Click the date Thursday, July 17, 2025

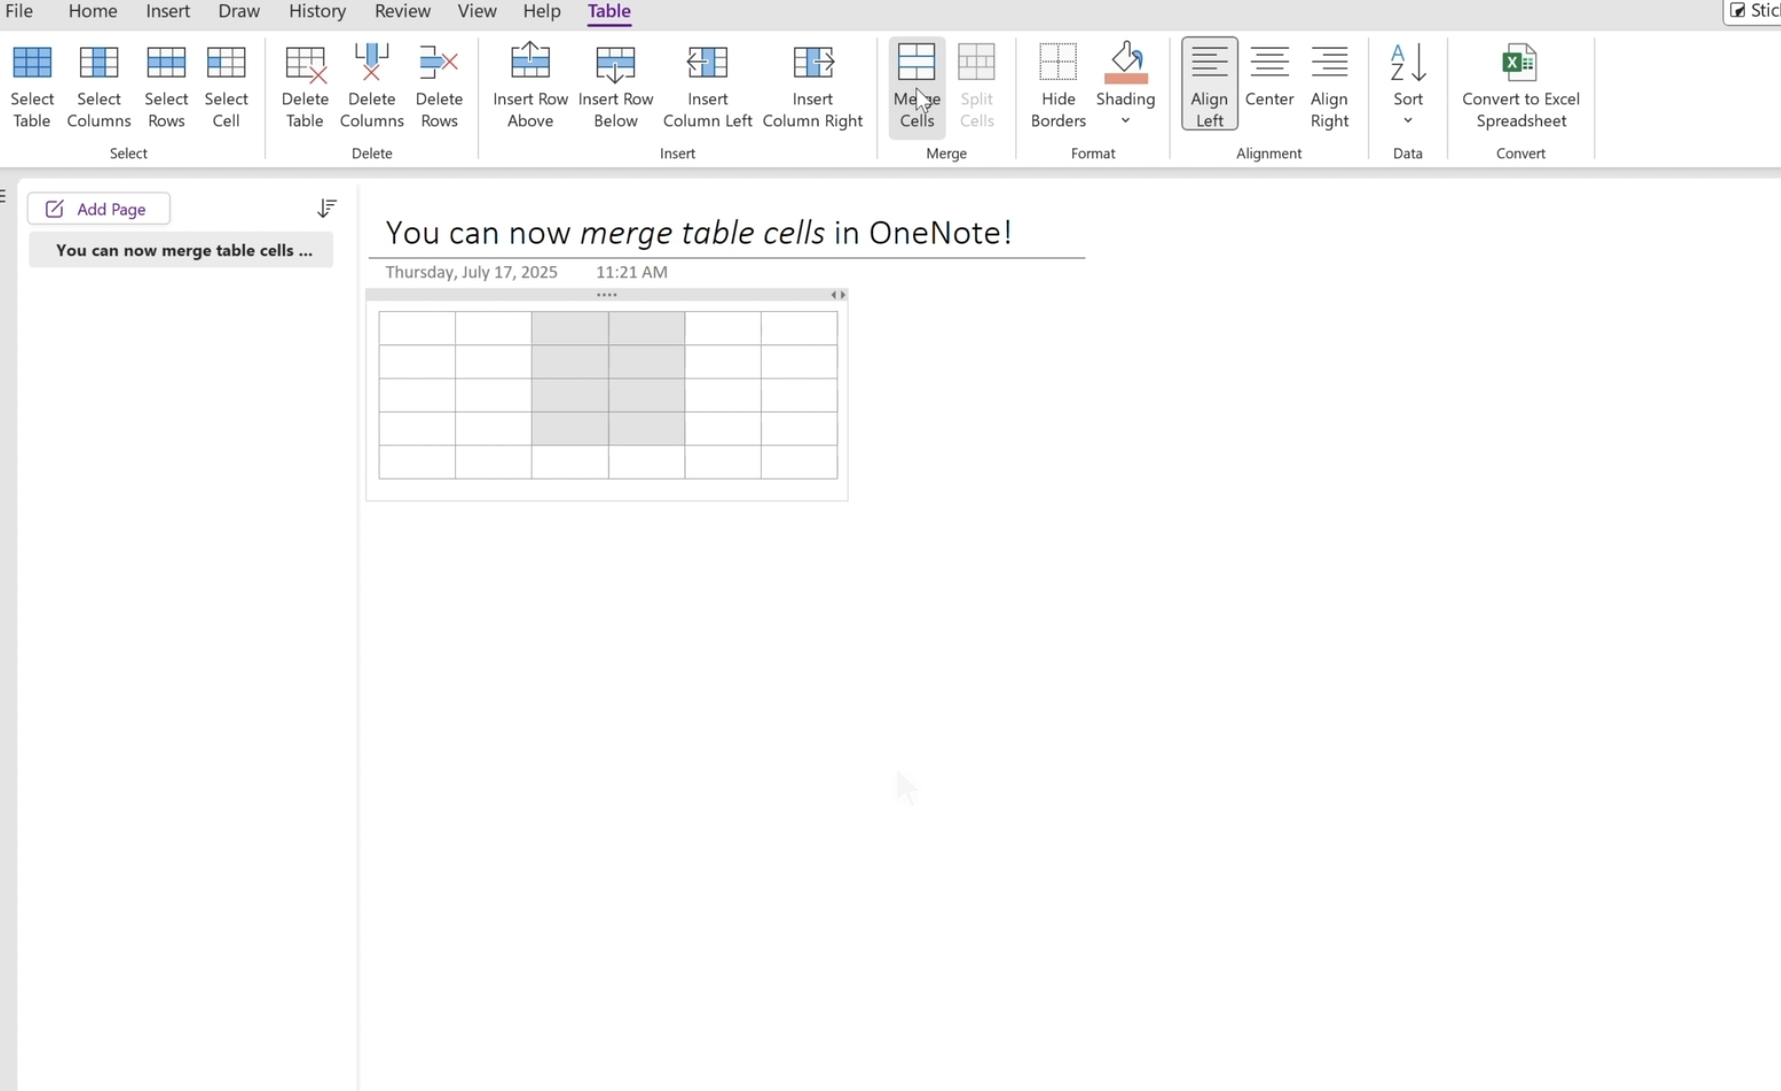471,272
